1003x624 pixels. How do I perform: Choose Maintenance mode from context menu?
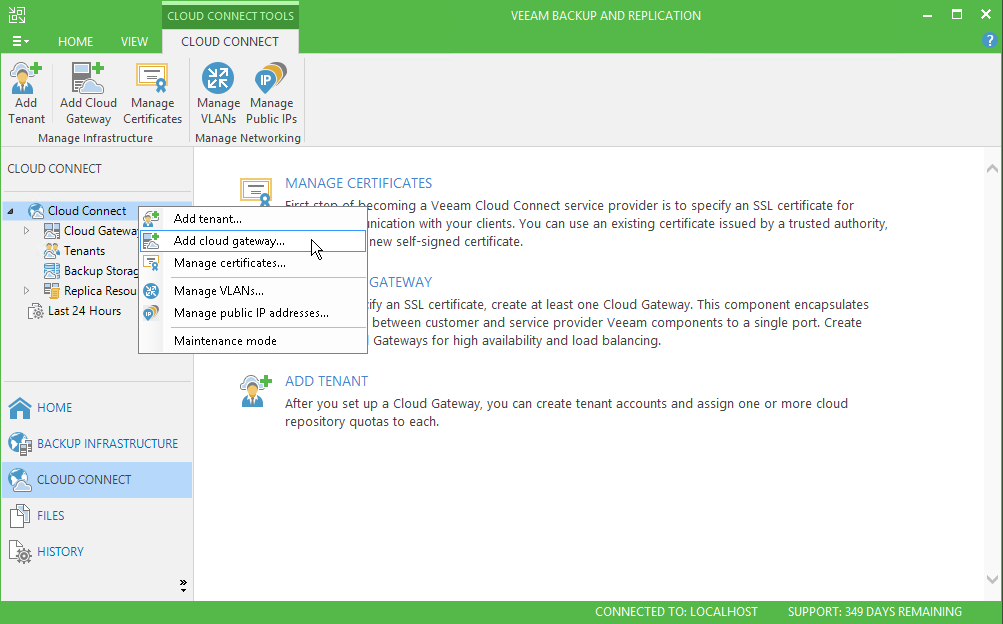tap(253, 341)
